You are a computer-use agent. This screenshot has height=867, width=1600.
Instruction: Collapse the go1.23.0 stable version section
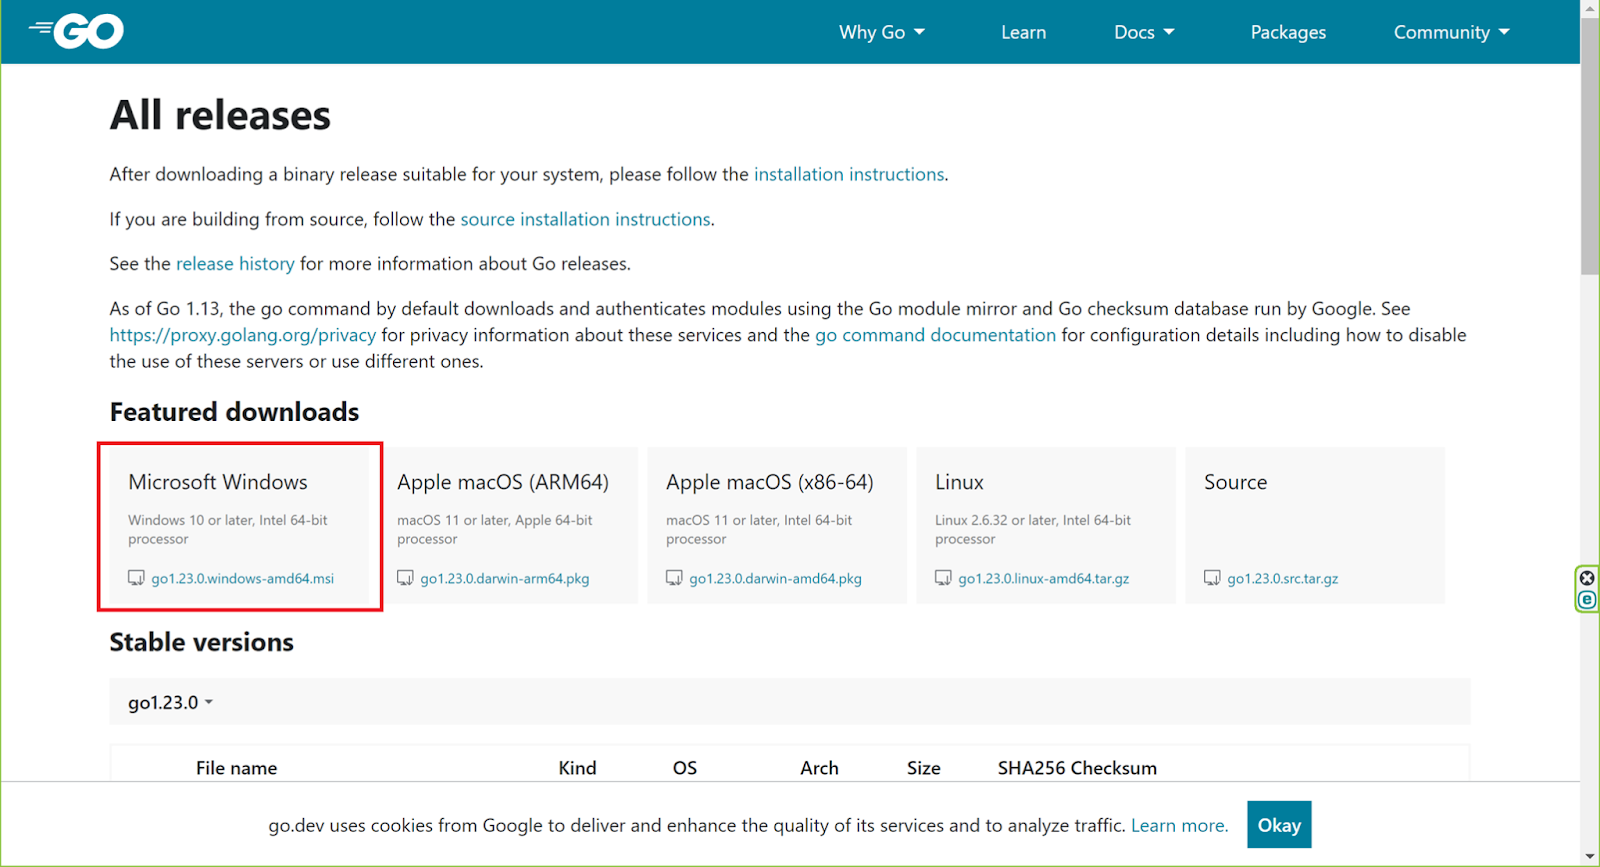coord(171,702)
